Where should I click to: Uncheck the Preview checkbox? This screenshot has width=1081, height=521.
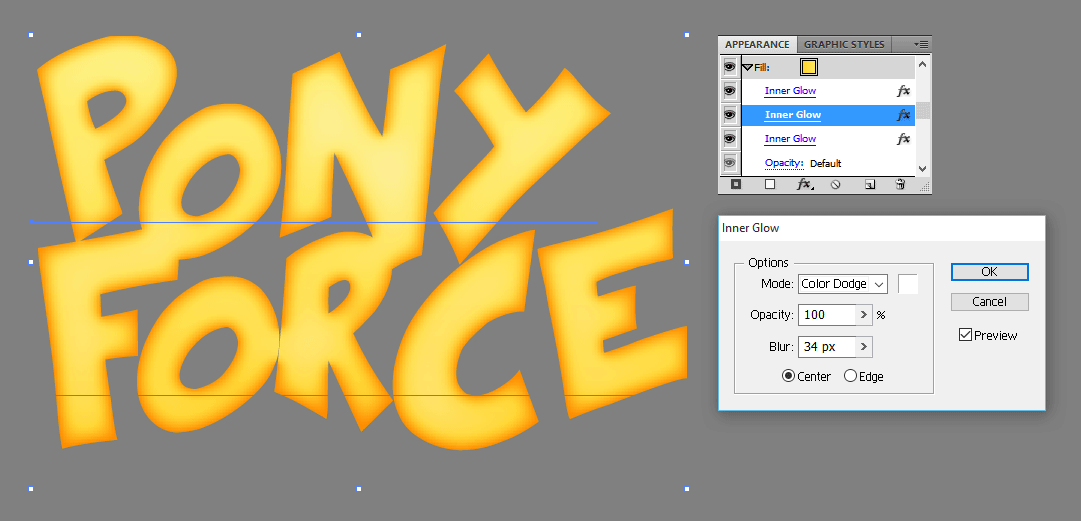pyautogui.click(x=965, y=335)
